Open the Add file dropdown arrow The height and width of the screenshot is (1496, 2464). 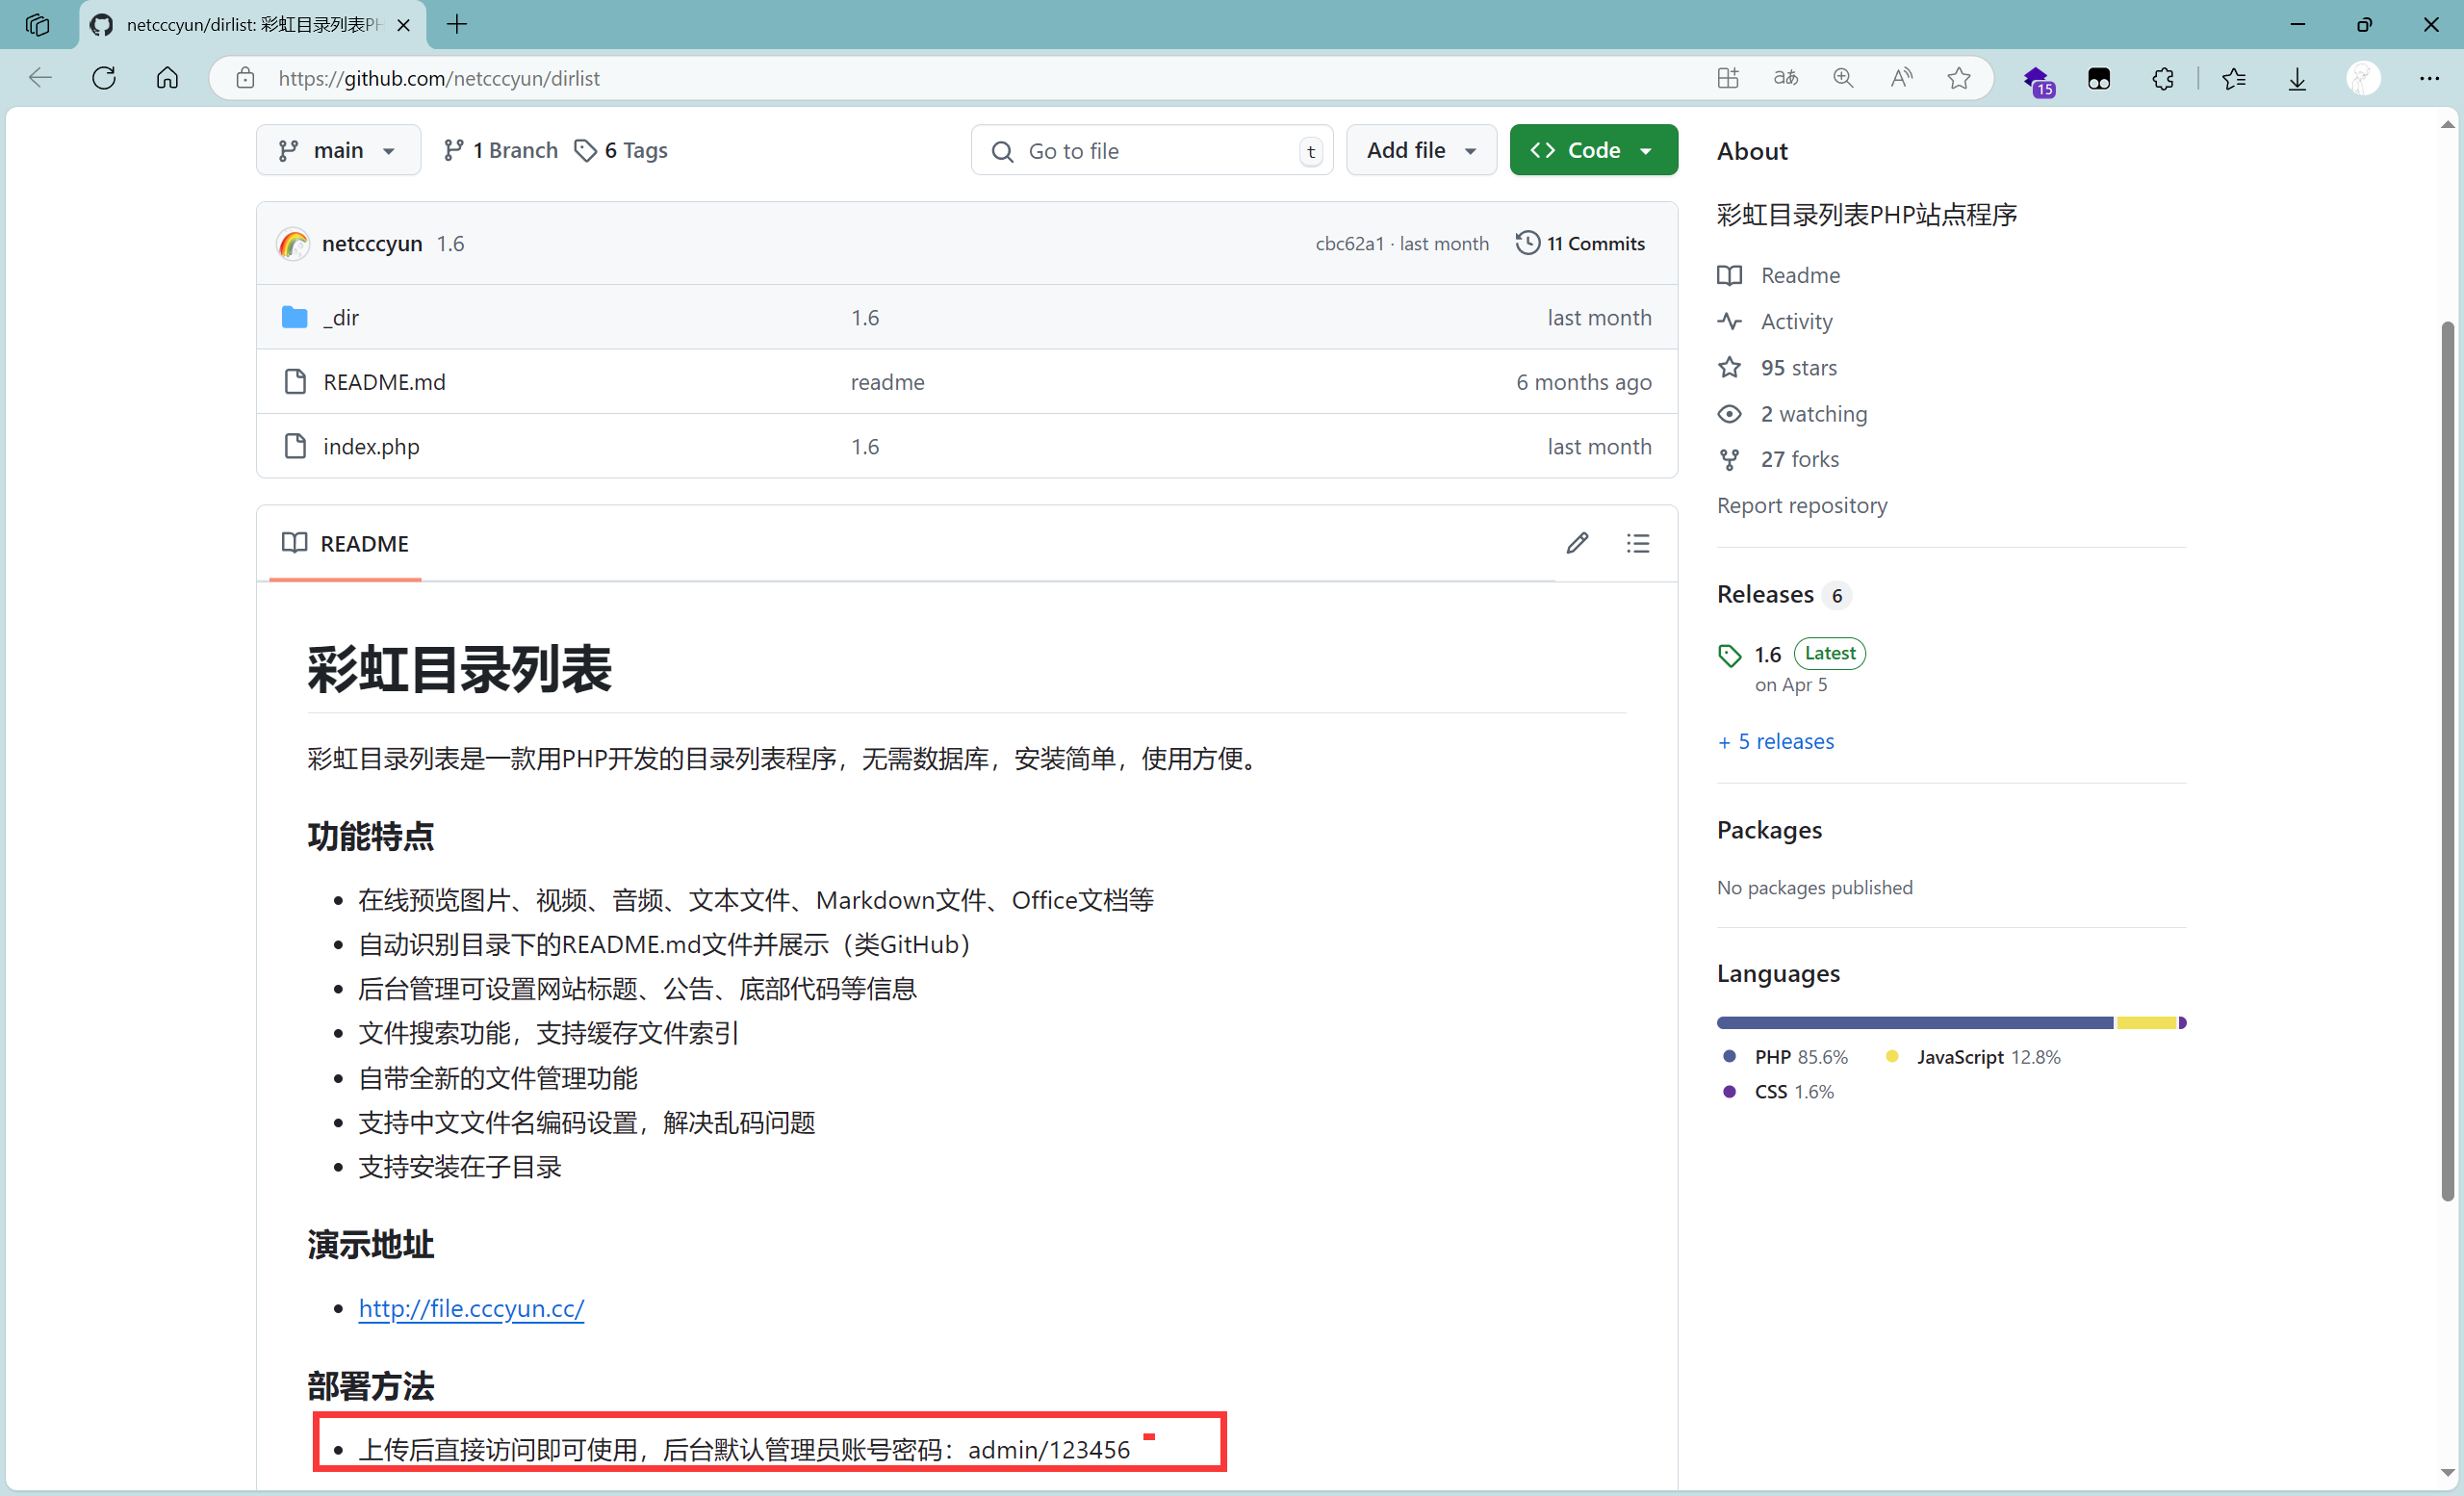[x=1469, y=150]
